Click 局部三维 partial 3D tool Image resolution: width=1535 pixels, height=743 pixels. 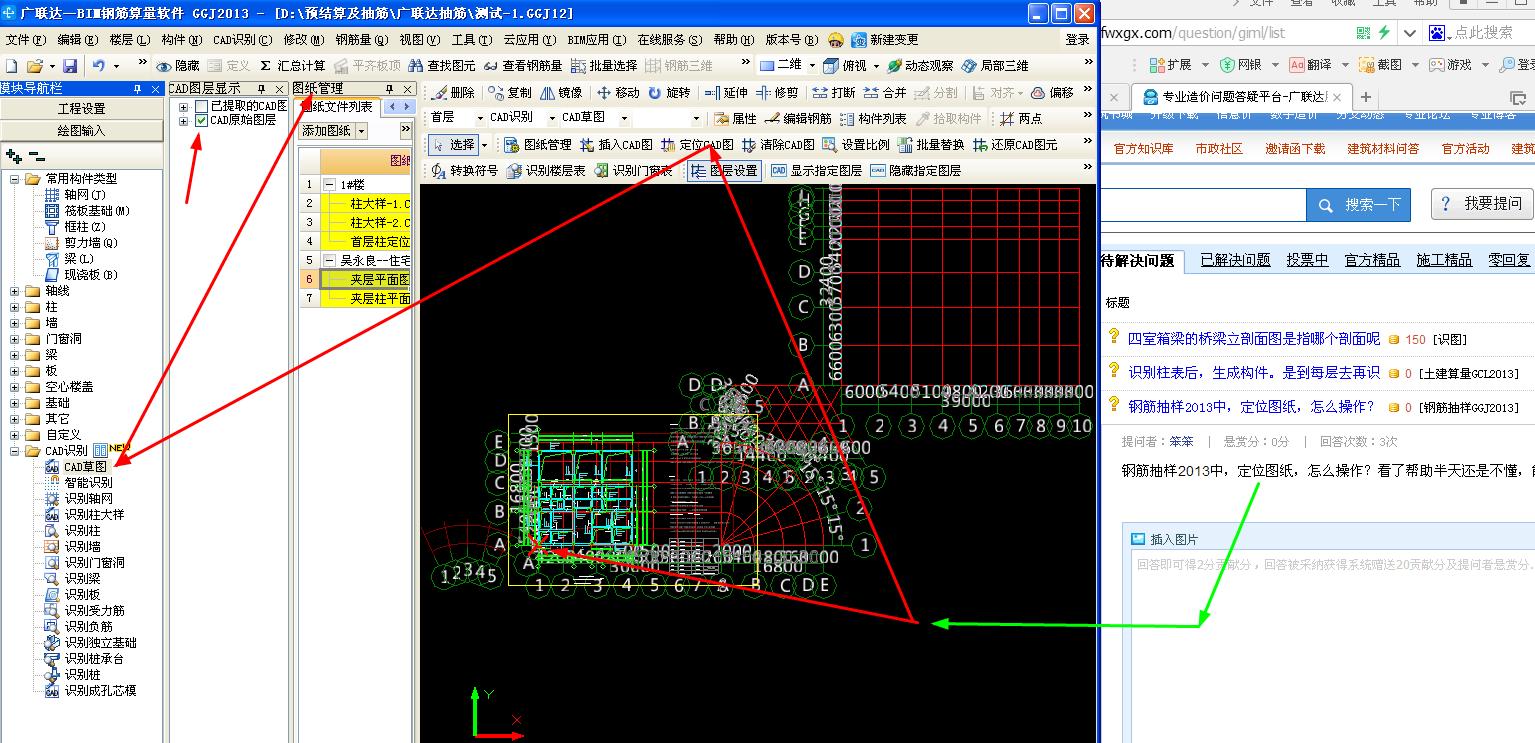tap(995, 65)
